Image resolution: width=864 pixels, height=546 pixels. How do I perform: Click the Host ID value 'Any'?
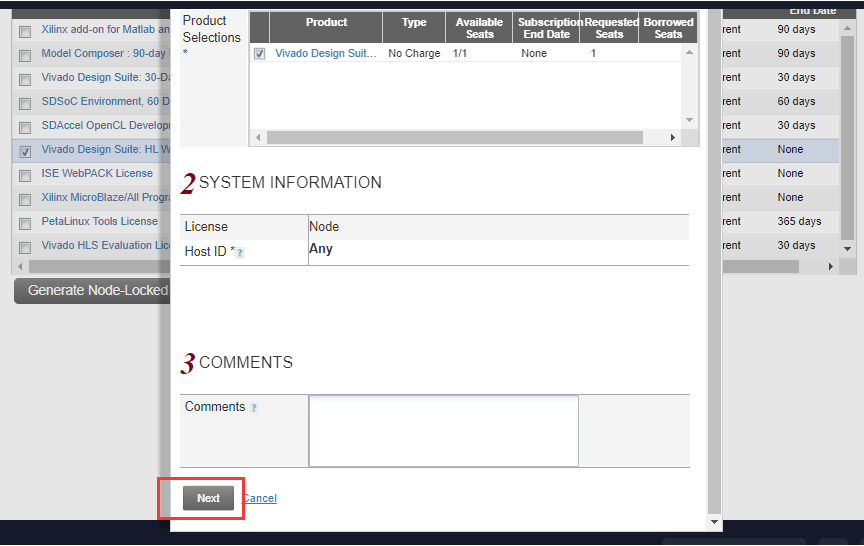click(x=321, y=249)
